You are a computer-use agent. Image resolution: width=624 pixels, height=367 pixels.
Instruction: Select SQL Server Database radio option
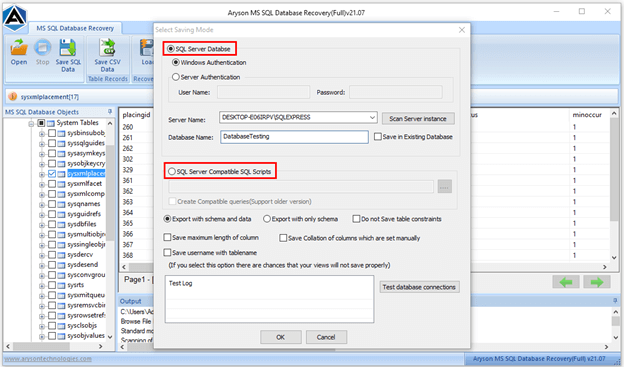click(171, 49)
